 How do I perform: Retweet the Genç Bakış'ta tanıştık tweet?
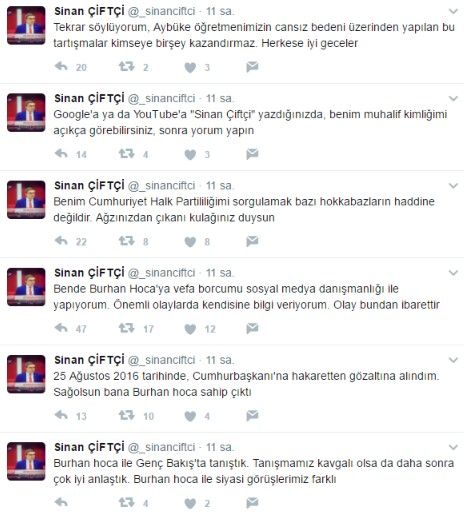(x=126, y=503)
